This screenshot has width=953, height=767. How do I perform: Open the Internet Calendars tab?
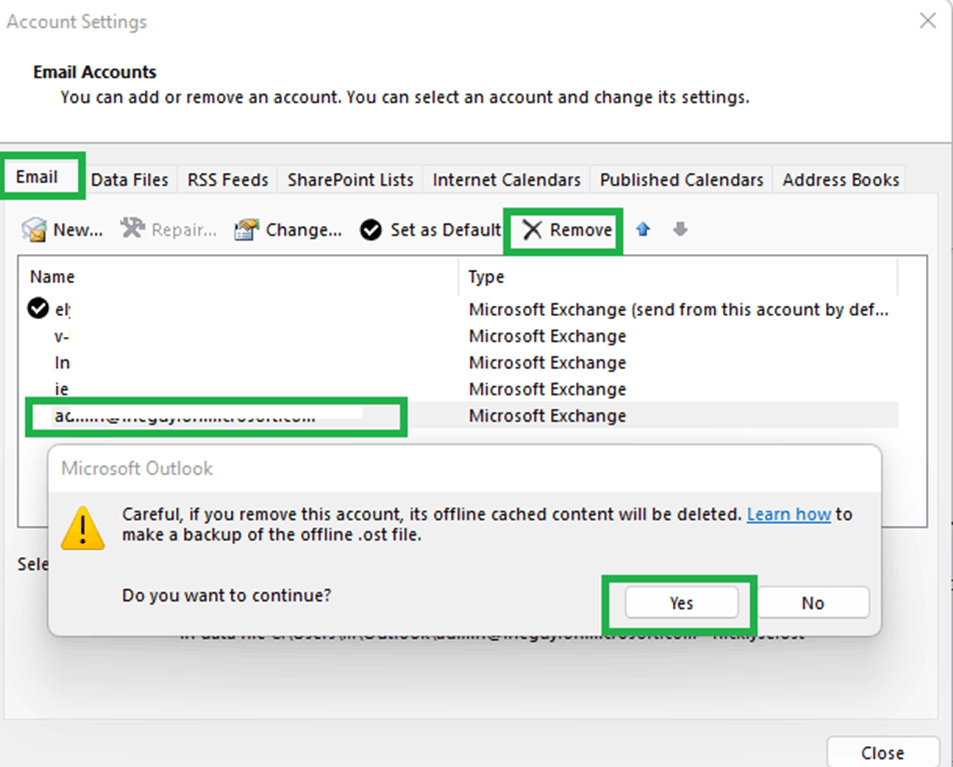507,180
